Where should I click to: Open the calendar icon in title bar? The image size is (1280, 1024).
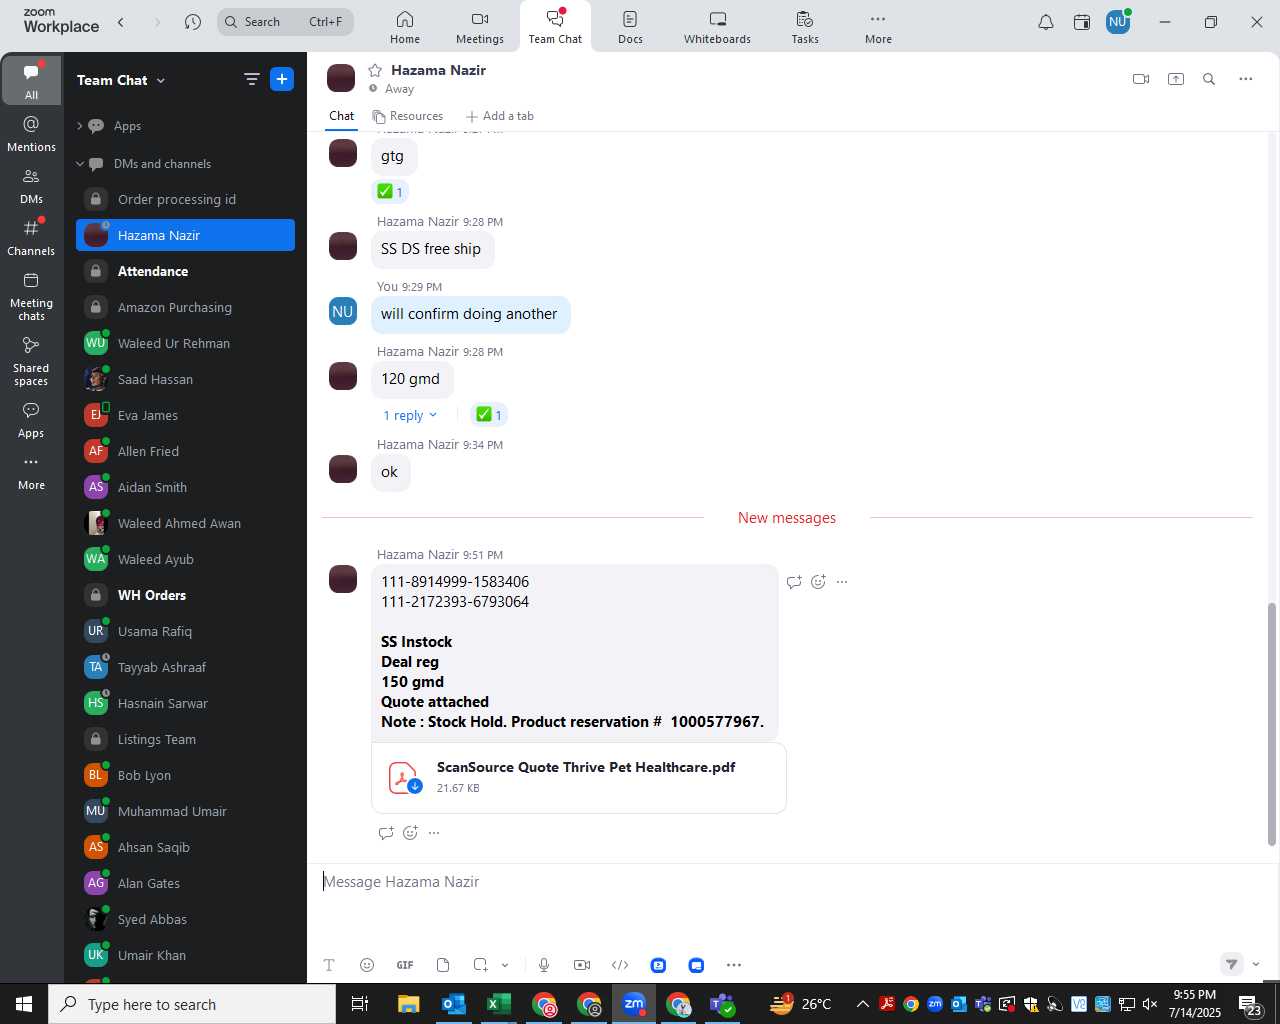pos(1082,22)
